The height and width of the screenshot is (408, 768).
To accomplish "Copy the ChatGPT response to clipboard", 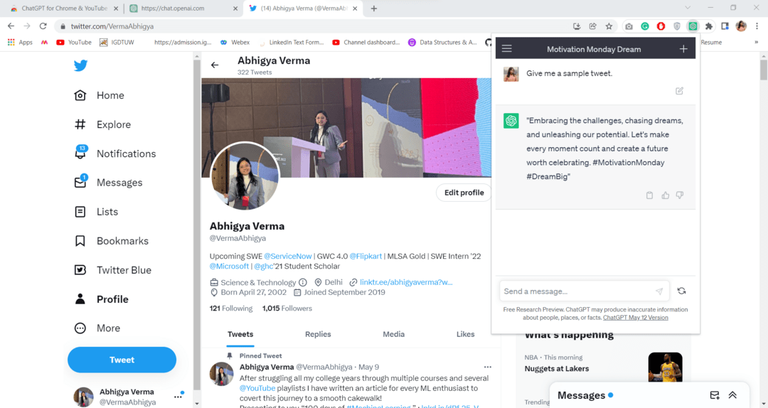I will 649,195.
